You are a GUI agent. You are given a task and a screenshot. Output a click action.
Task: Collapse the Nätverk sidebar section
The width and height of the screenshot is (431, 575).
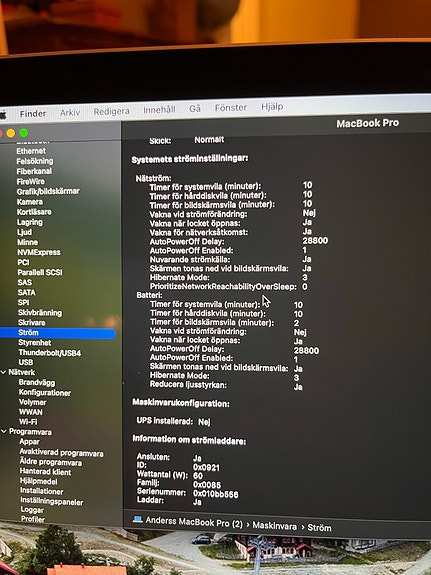3,372
